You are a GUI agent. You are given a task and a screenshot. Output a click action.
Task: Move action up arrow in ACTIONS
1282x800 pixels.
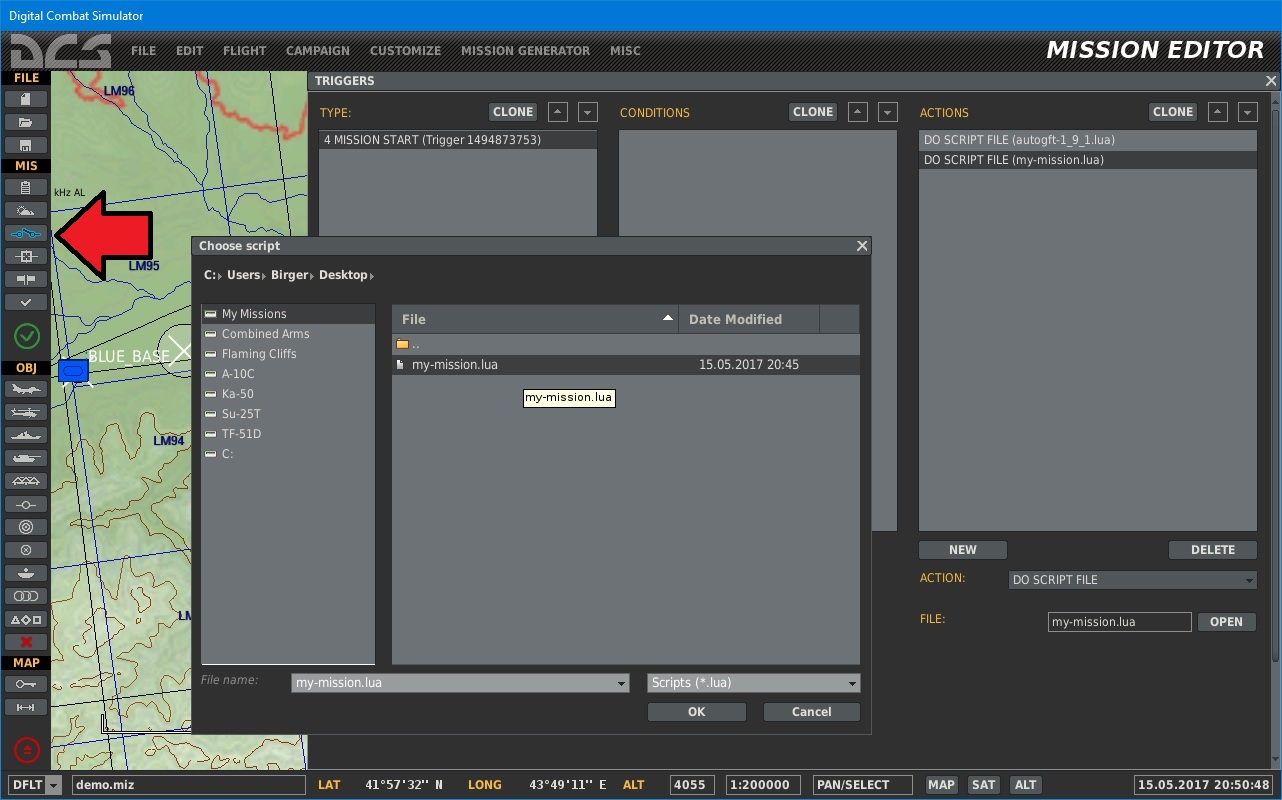tap(1218, 112)
